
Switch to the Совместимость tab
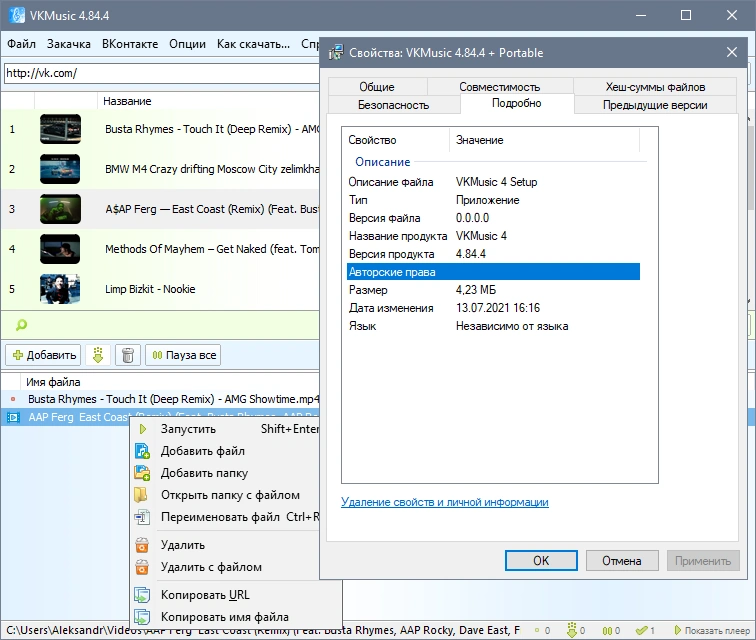click(x=500, y=87)
